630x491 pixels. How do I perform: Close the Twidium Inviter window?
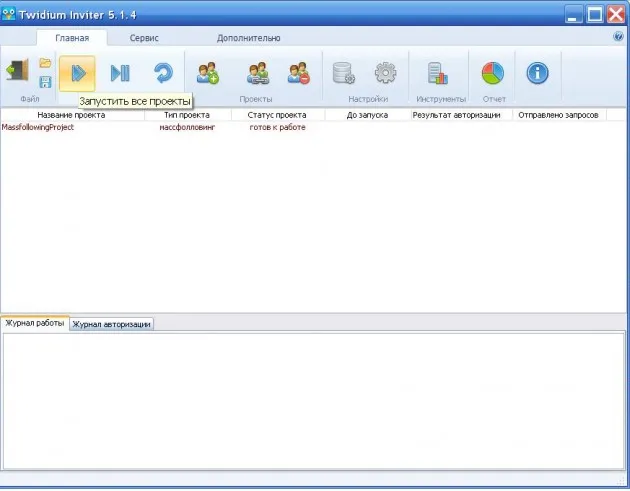click(x=616, y=14)
